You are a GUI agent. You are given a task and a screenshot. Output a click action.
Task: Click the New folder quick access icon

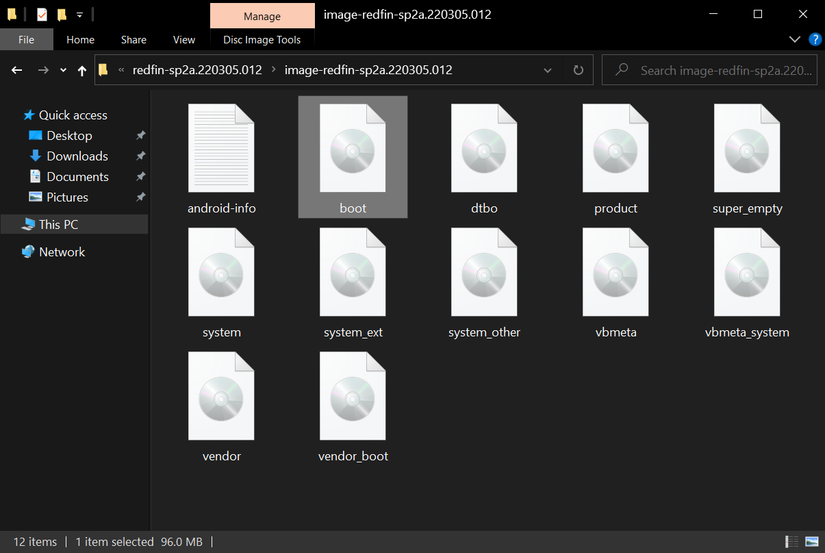[62, 15]
